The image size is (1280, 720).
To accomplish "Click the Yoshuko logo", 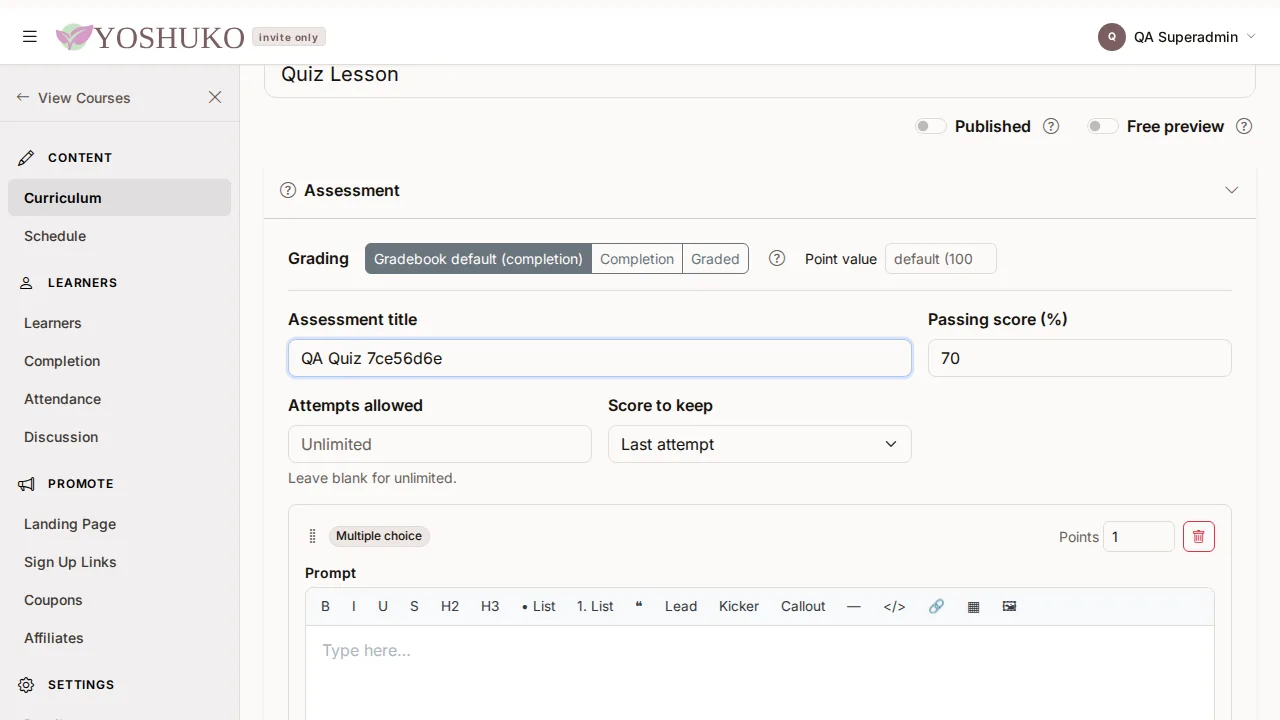I will [150, 37].
